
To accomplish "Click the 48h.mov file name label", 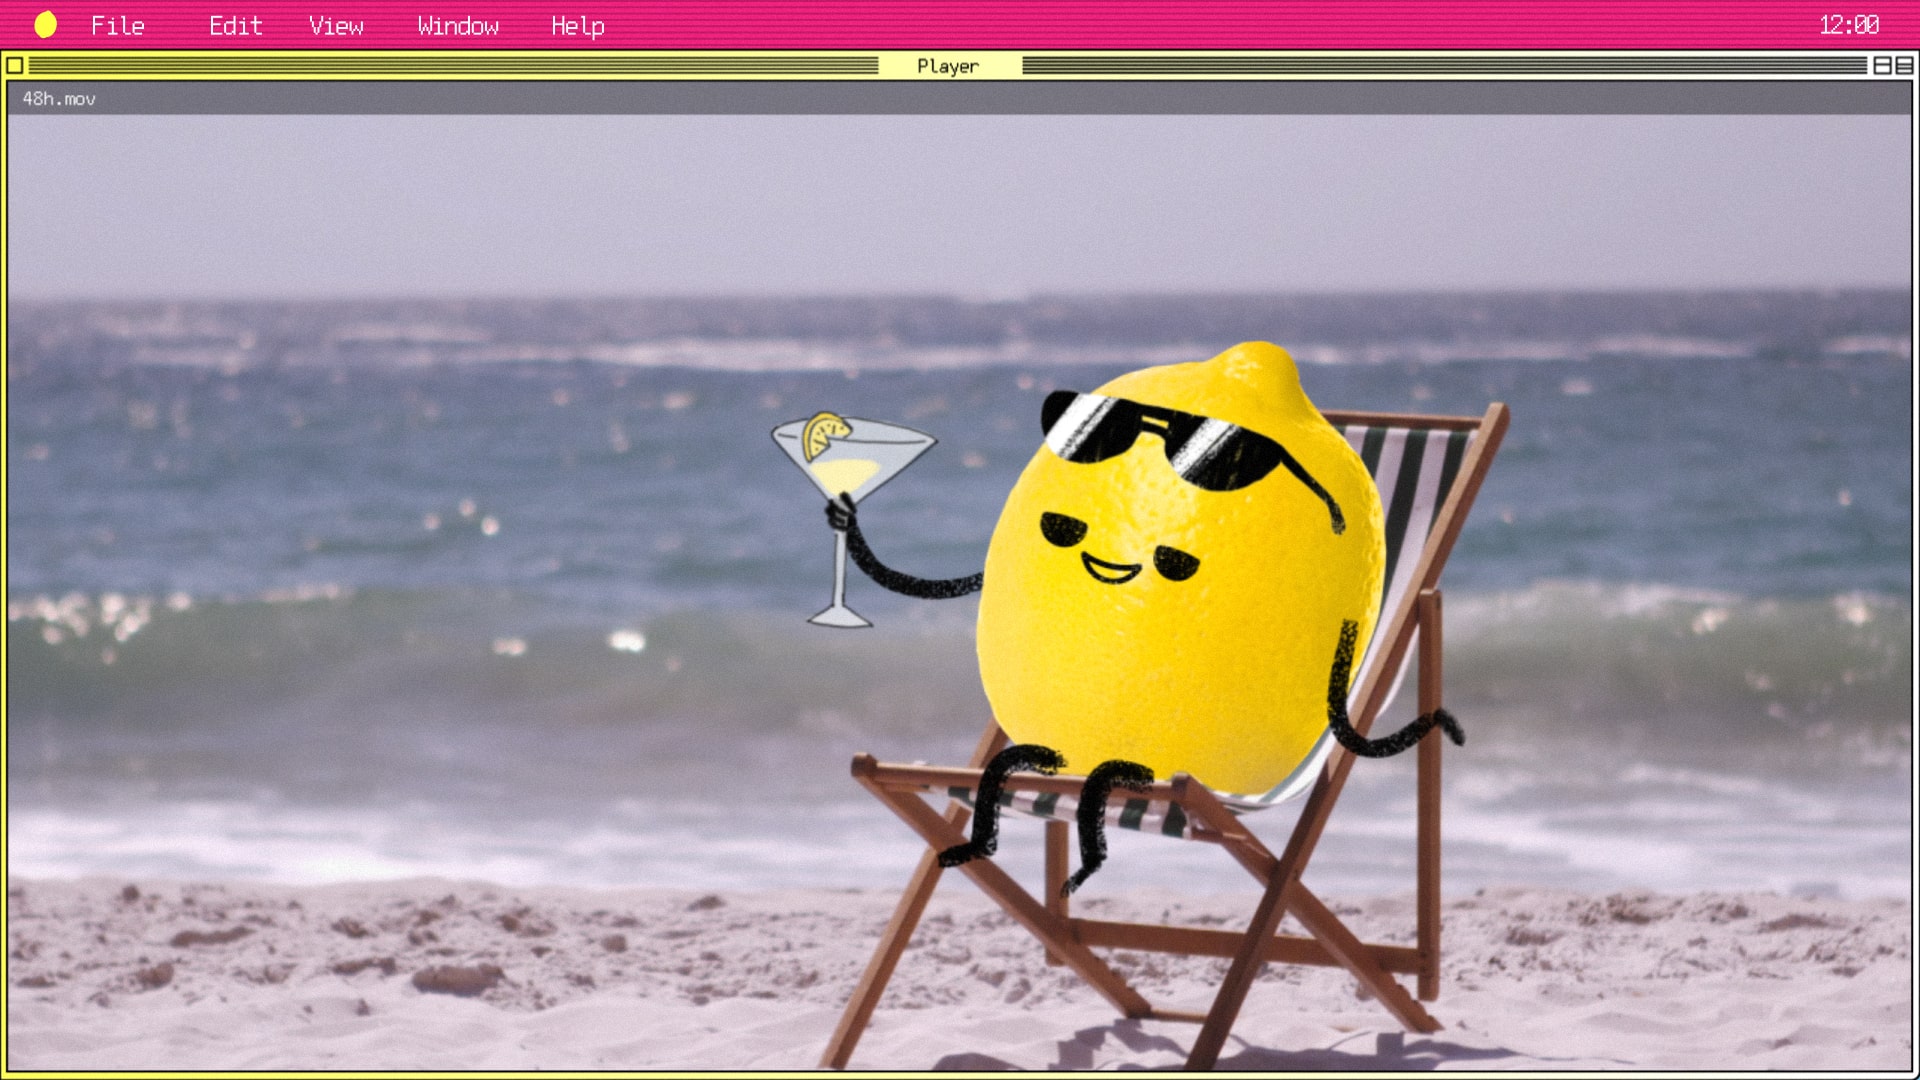I will [59, 98].
